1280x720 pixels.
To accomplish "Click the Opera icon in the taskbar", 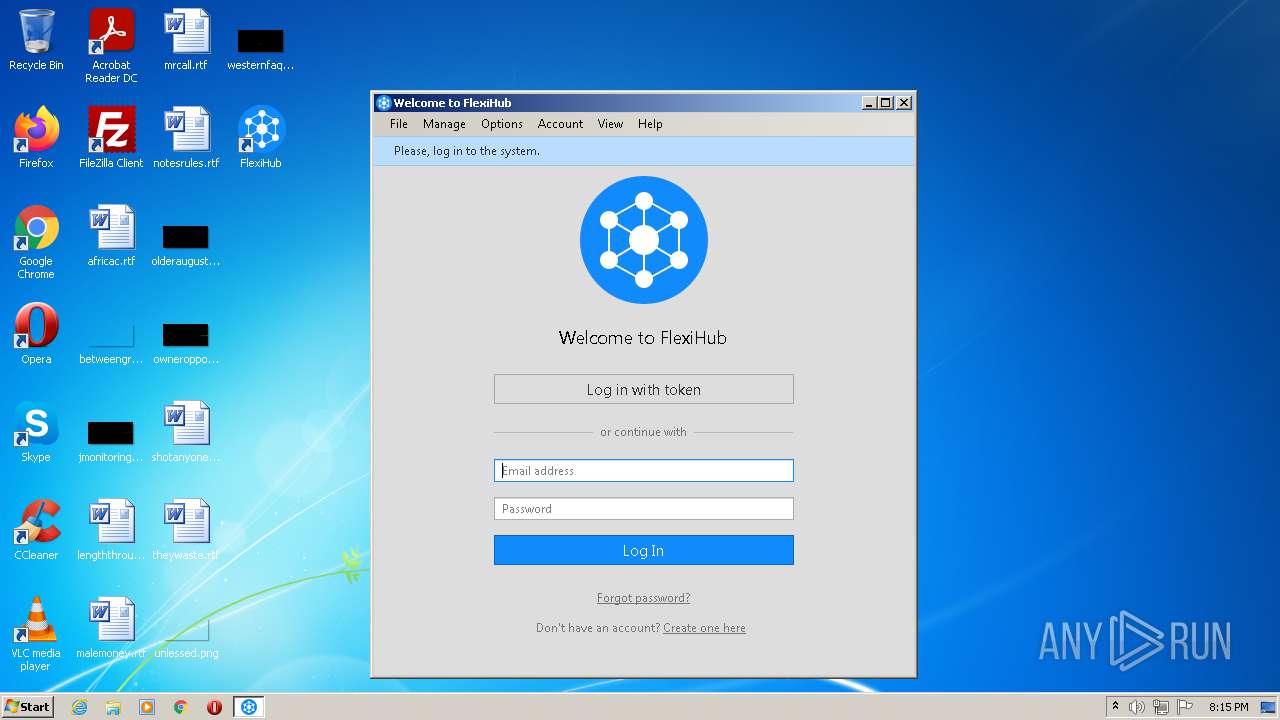I will tap(214, 707).
